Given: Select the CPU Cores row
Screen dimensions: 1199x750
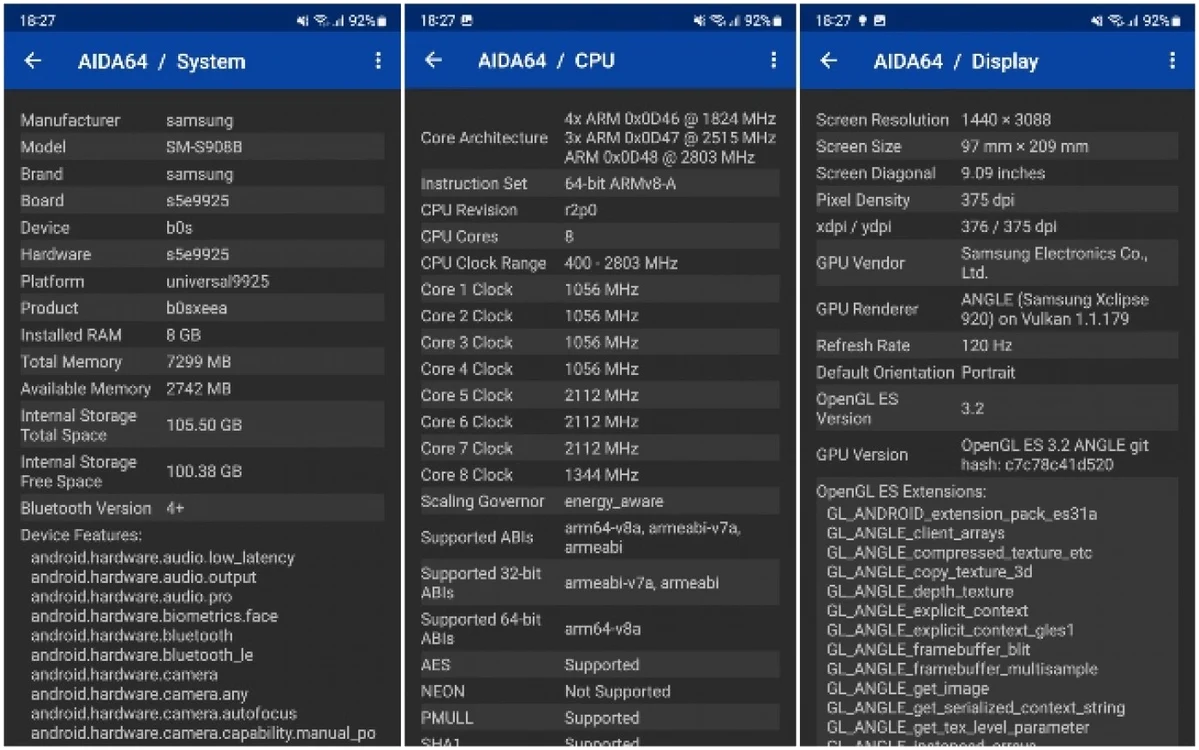Looking at the screenshot, I should [600, 237].
